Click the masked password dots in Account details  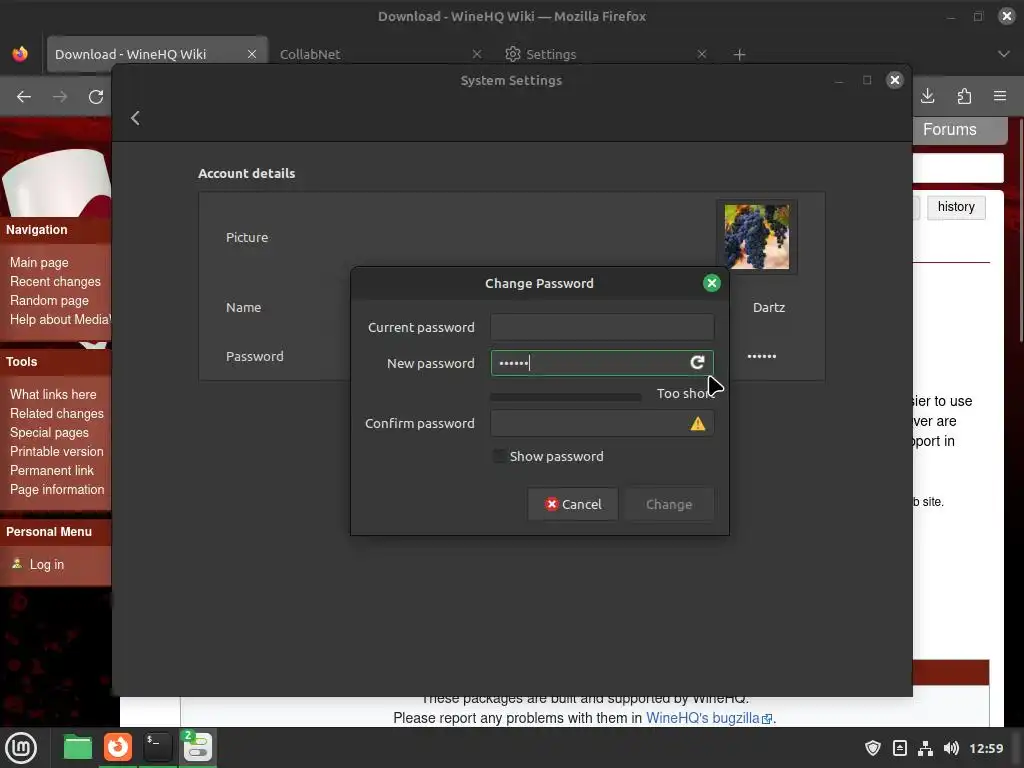(x=761, y=357)
